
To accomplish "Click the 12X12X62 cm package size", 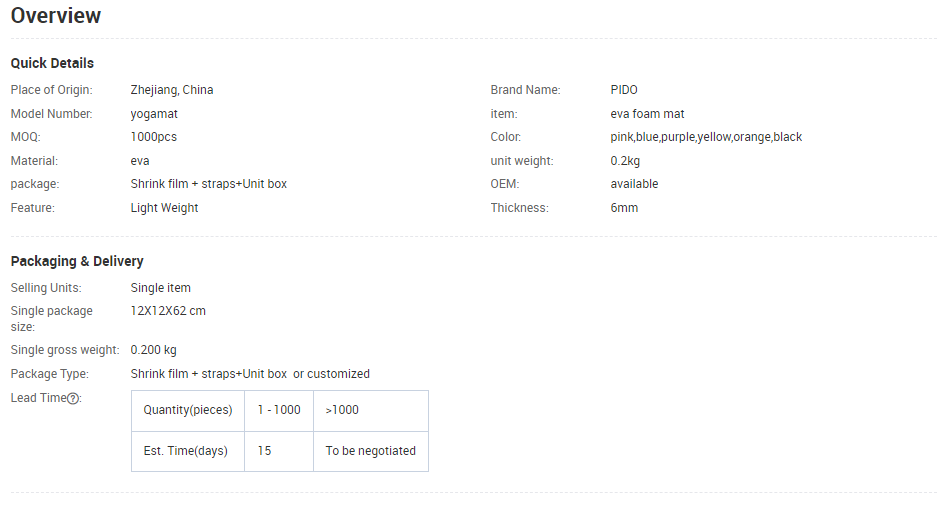I will (x=168, y=311).
